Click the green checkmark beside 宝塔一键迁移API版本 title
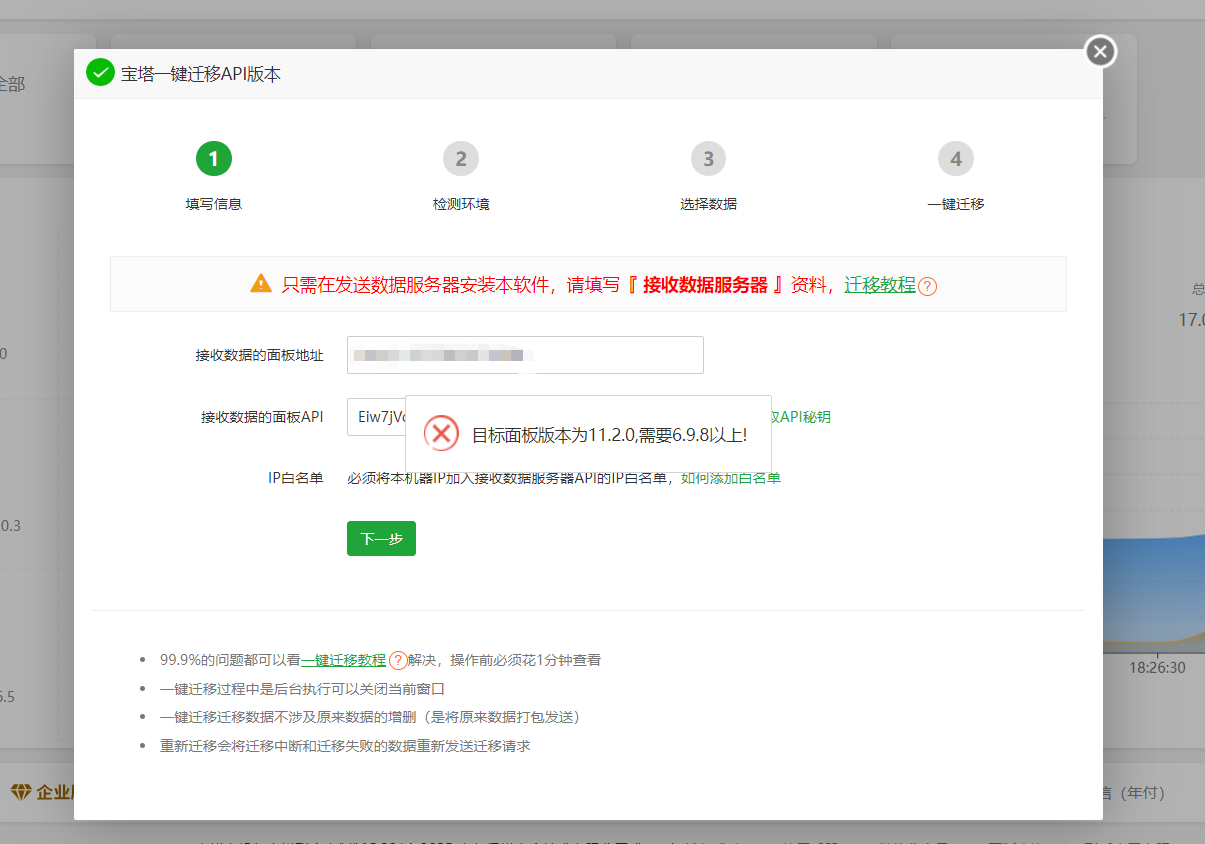Image resolution: width=1205 pixels, height=844 pixels. 100,73
